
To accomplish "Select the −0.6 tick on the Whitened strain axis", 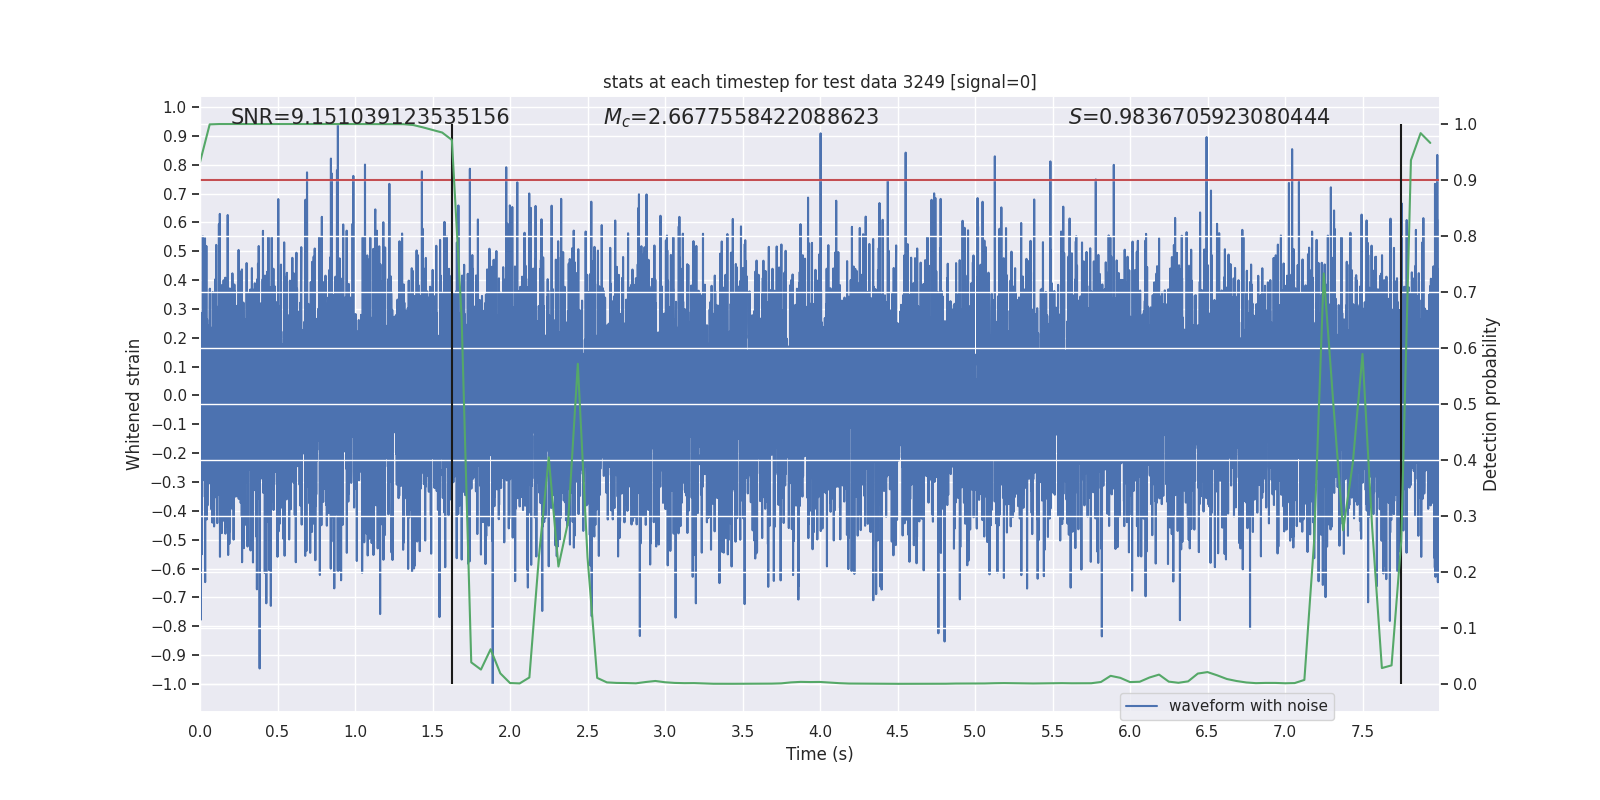I will pos(169,569).
